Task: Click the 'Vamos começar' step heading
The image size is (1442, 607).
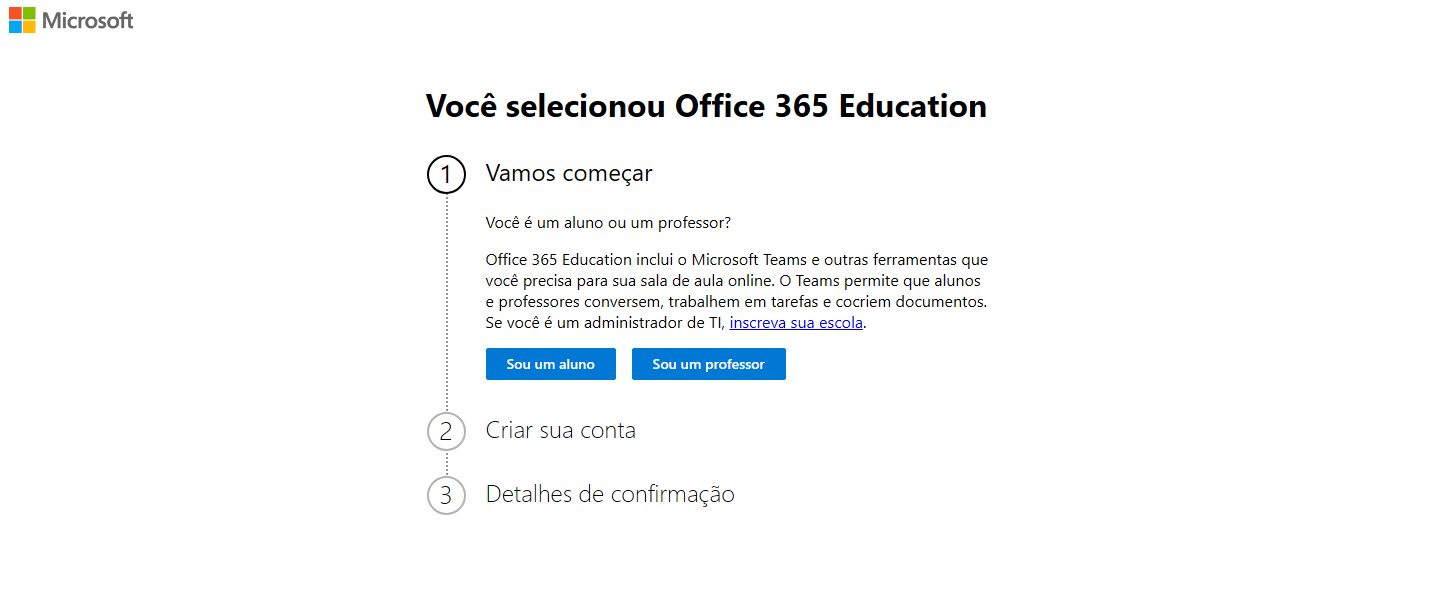Action: (x=568, y=173)
